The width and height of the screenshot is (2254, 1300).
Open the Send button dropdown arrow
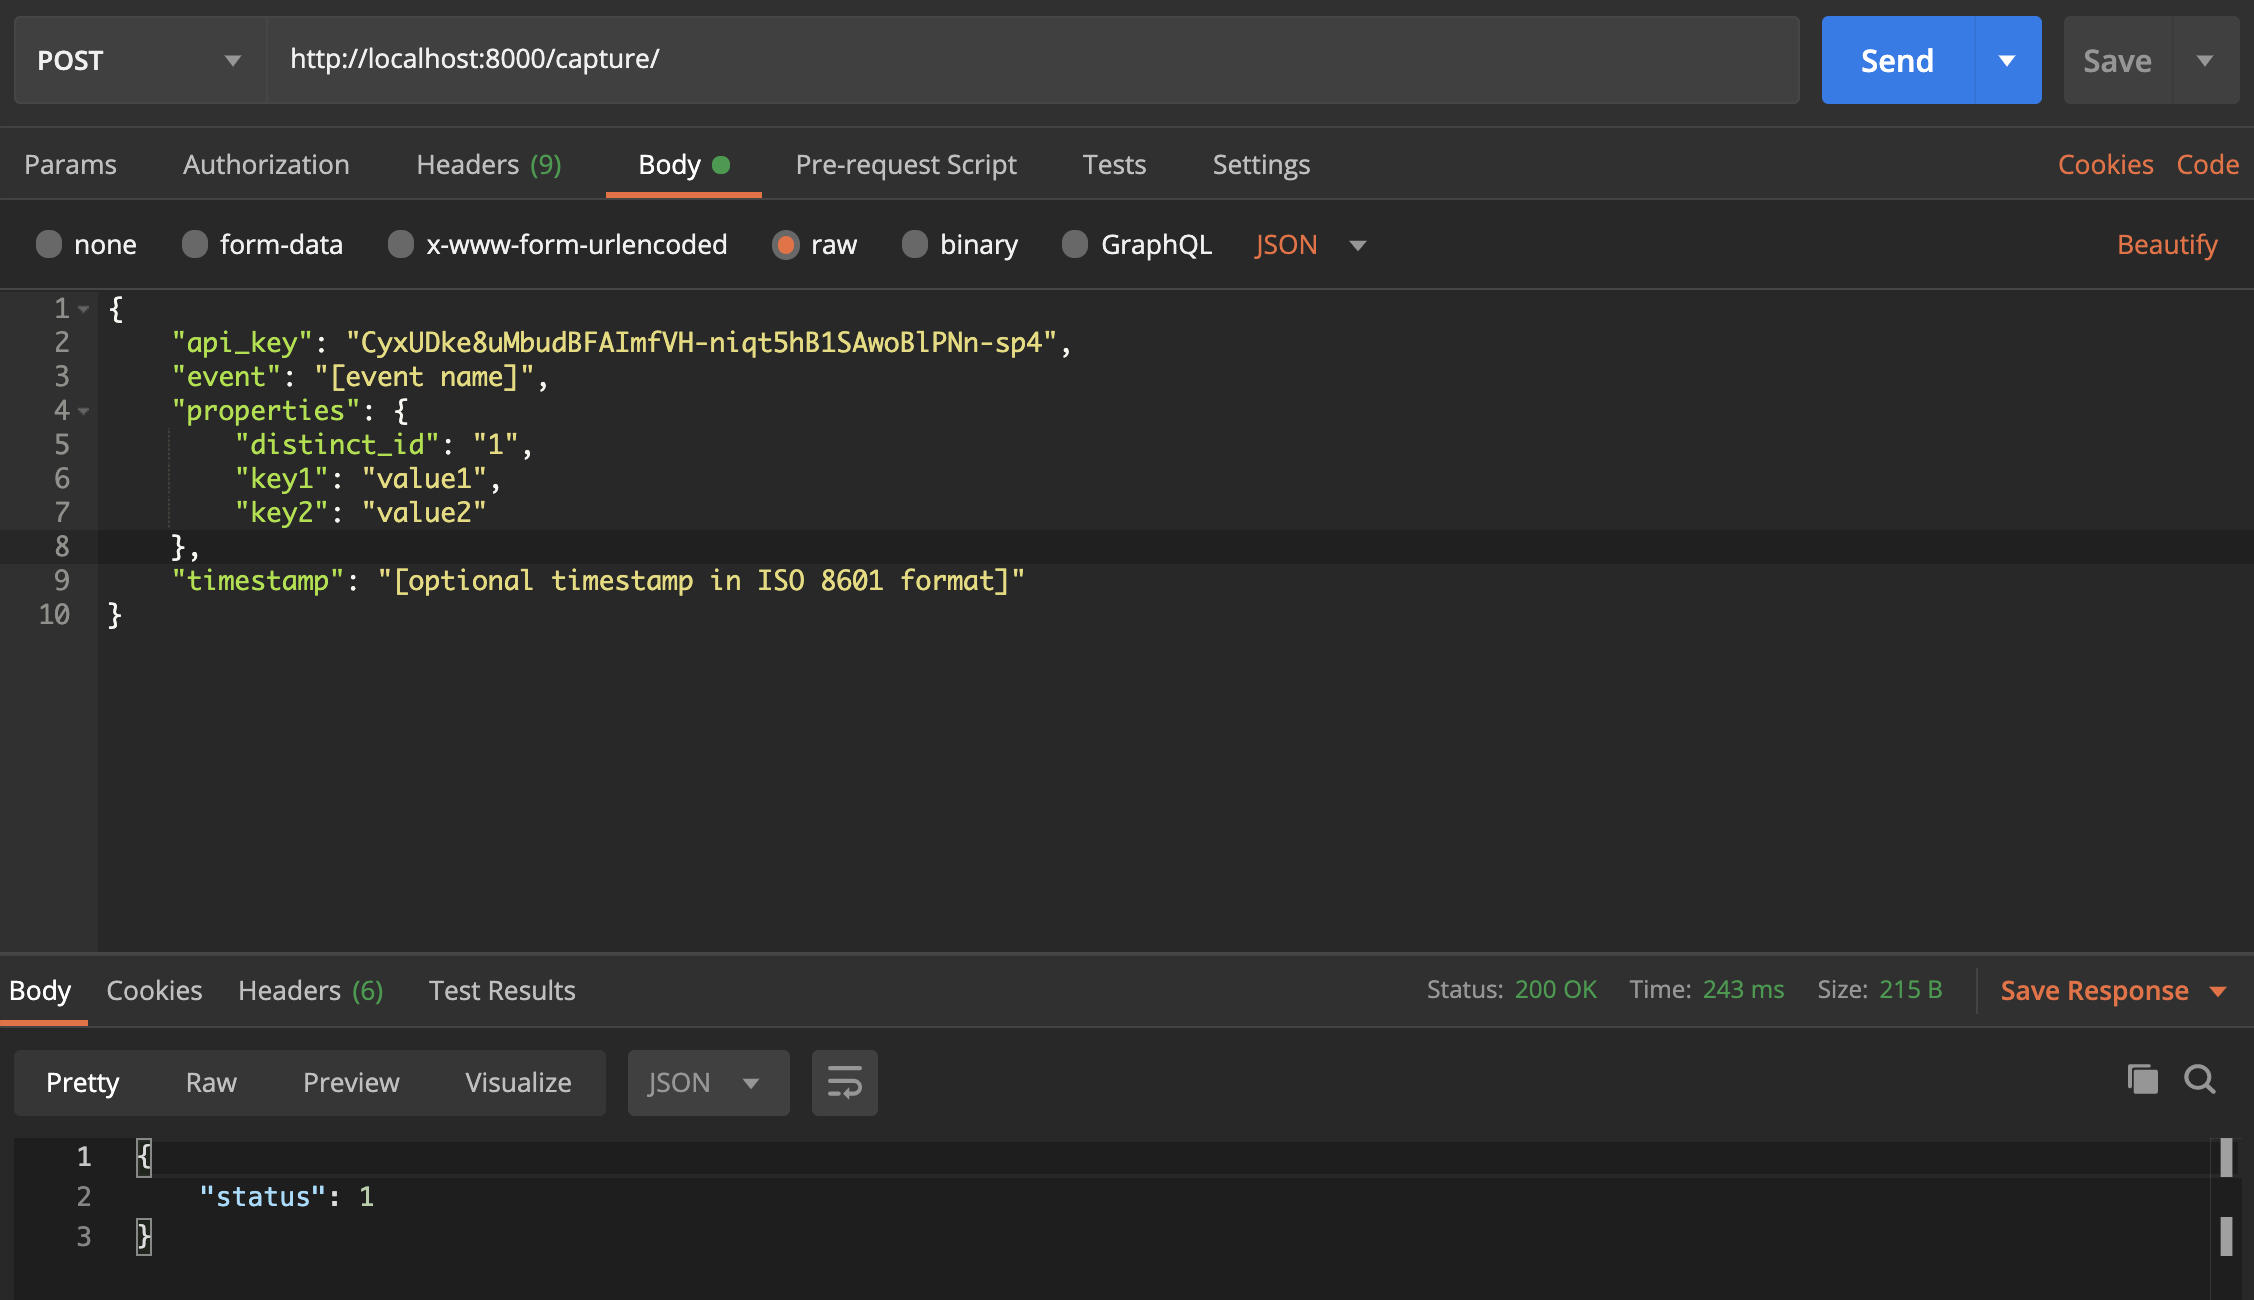pyautogui.click(x=2007, y=60)
